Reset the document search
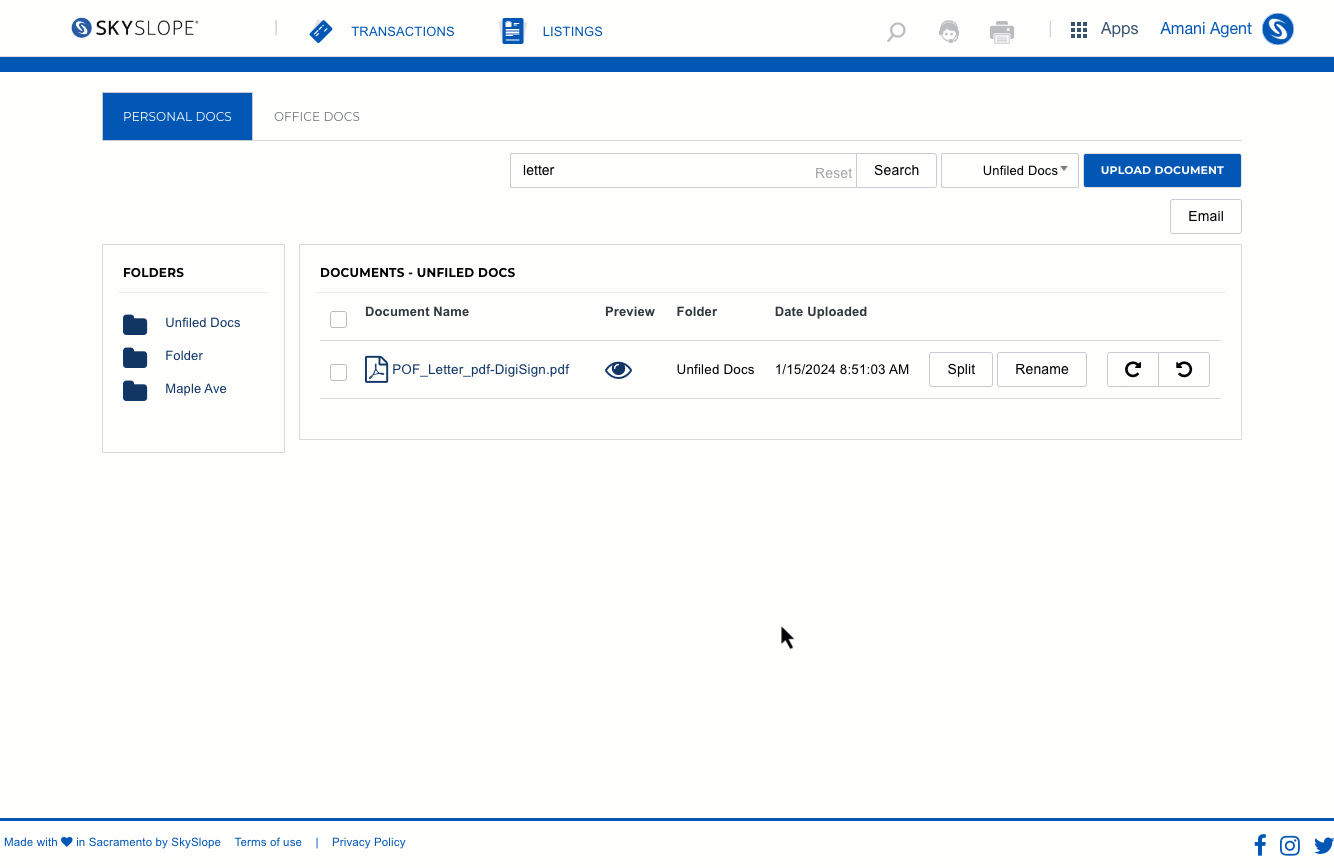 coord(833,173)
